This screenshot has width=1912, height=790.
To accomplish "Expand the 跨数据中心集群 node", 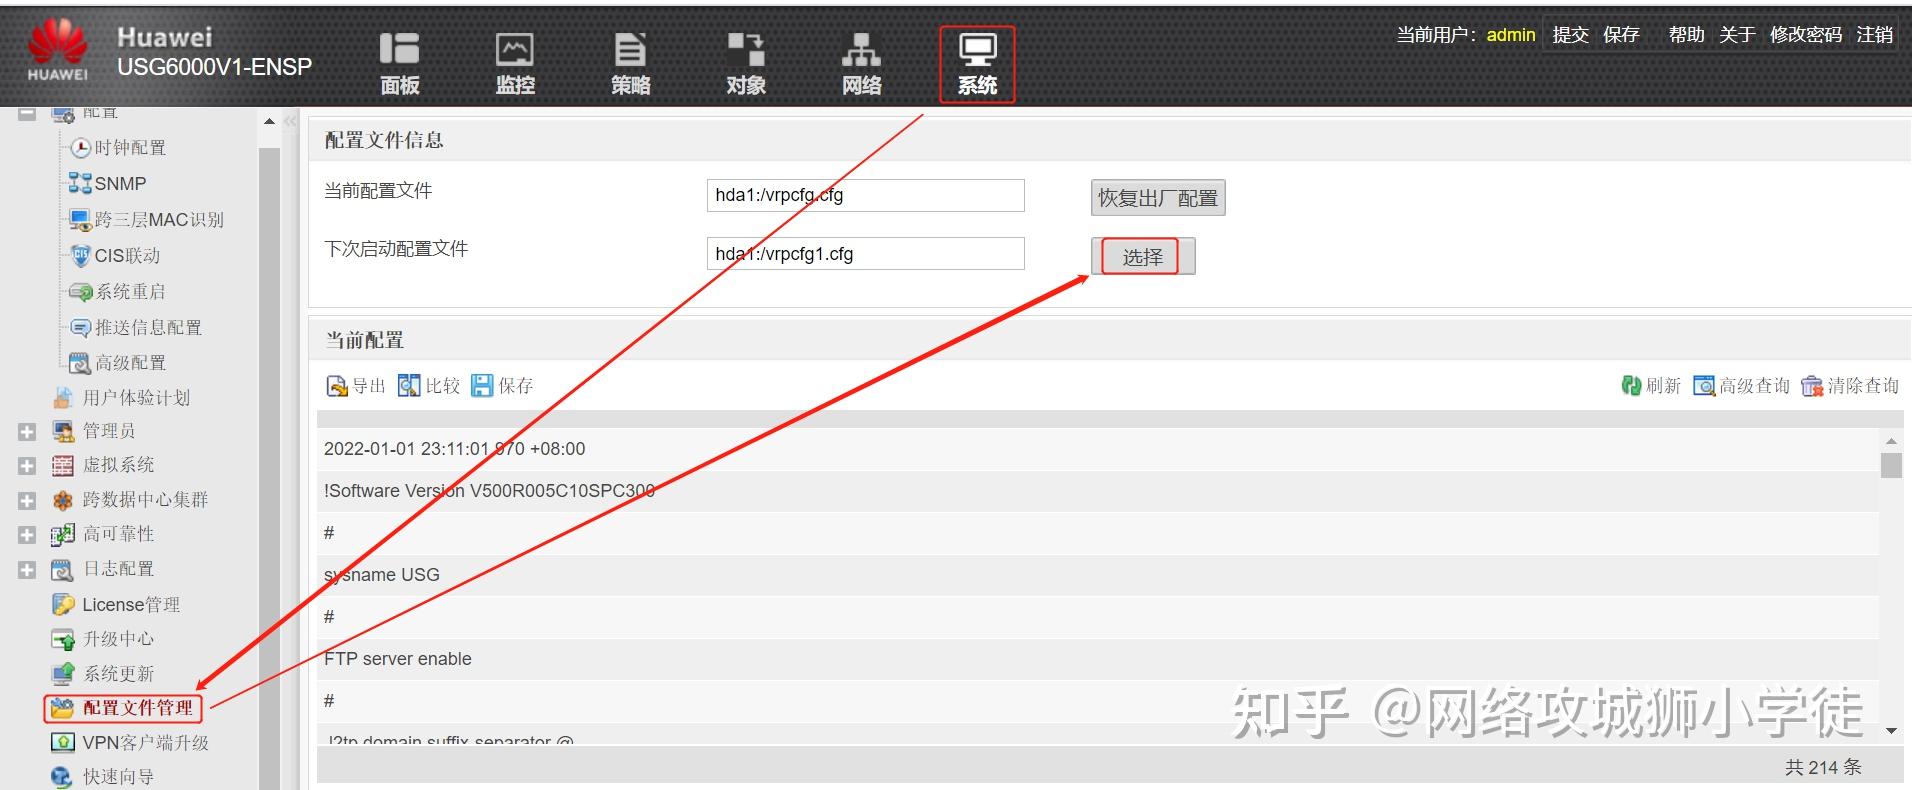I will [27, 501].
